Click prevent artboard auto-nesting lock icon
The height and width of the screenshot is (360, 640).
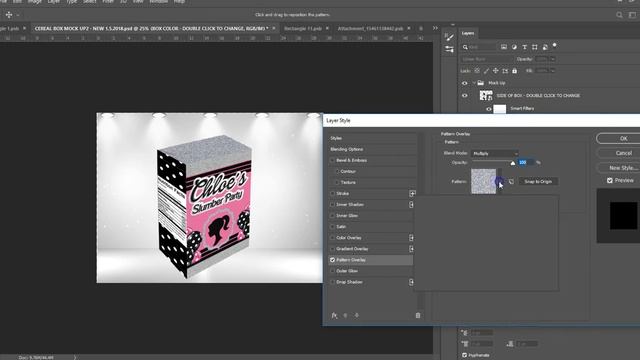[x=505, y=71]
